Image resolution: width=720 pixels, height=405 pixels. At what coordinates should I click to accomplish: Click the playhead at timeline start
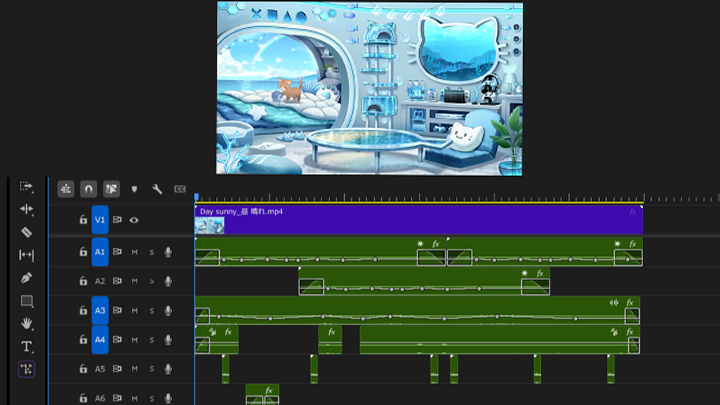197,197
